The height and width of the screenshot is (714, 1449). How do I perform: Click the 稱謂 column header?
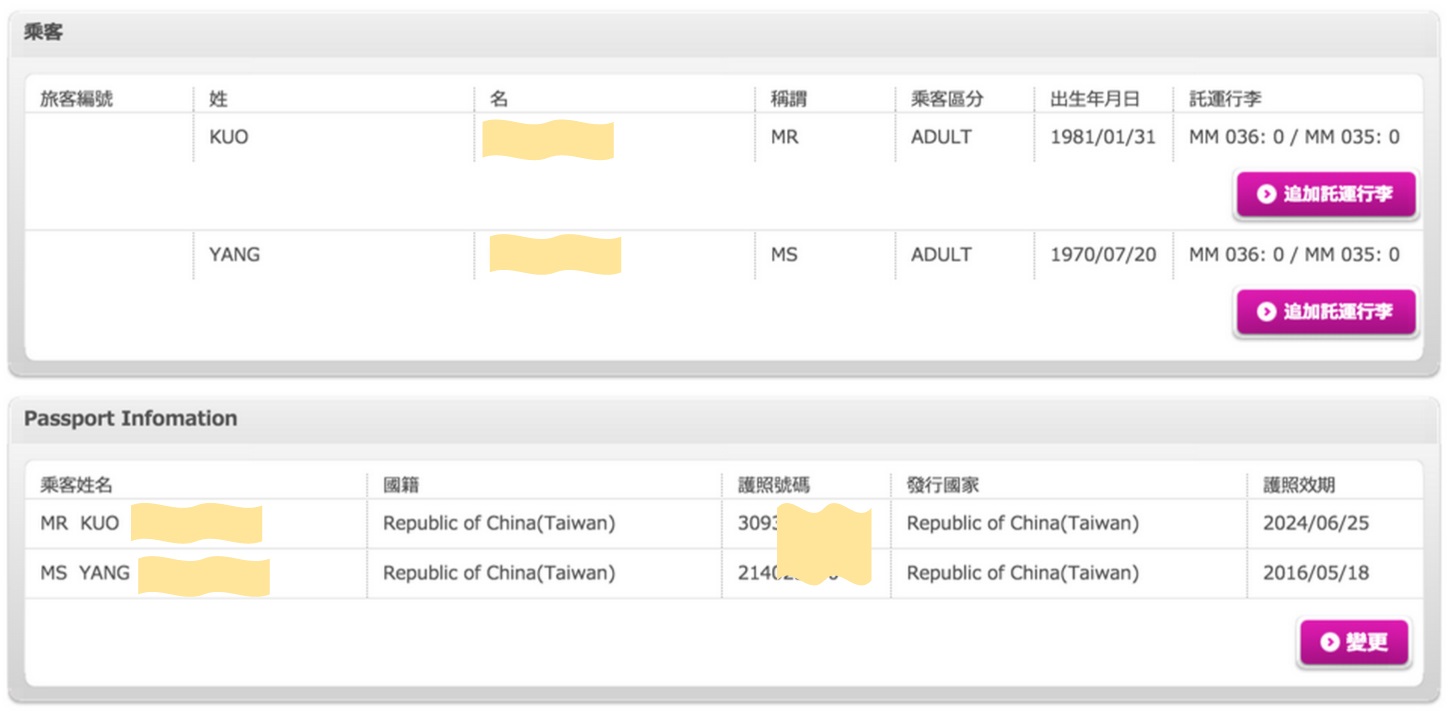tap(788, 99)
